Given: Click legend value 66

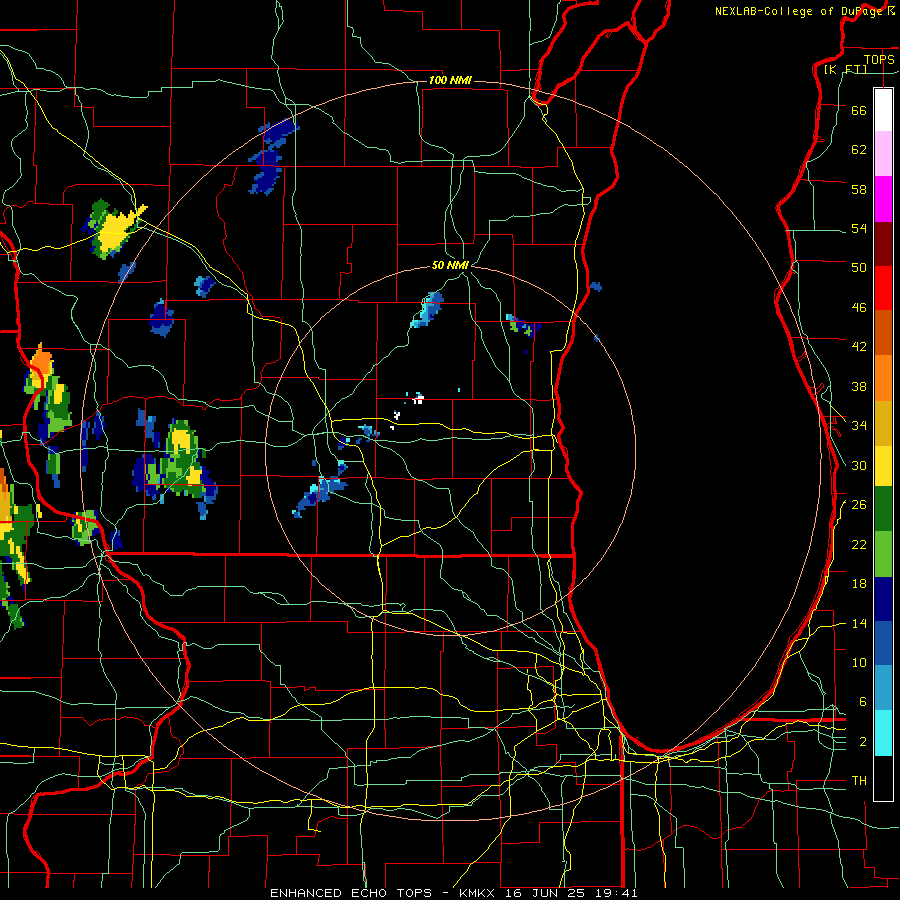Looking at the screenshot, I should point(859,110).
